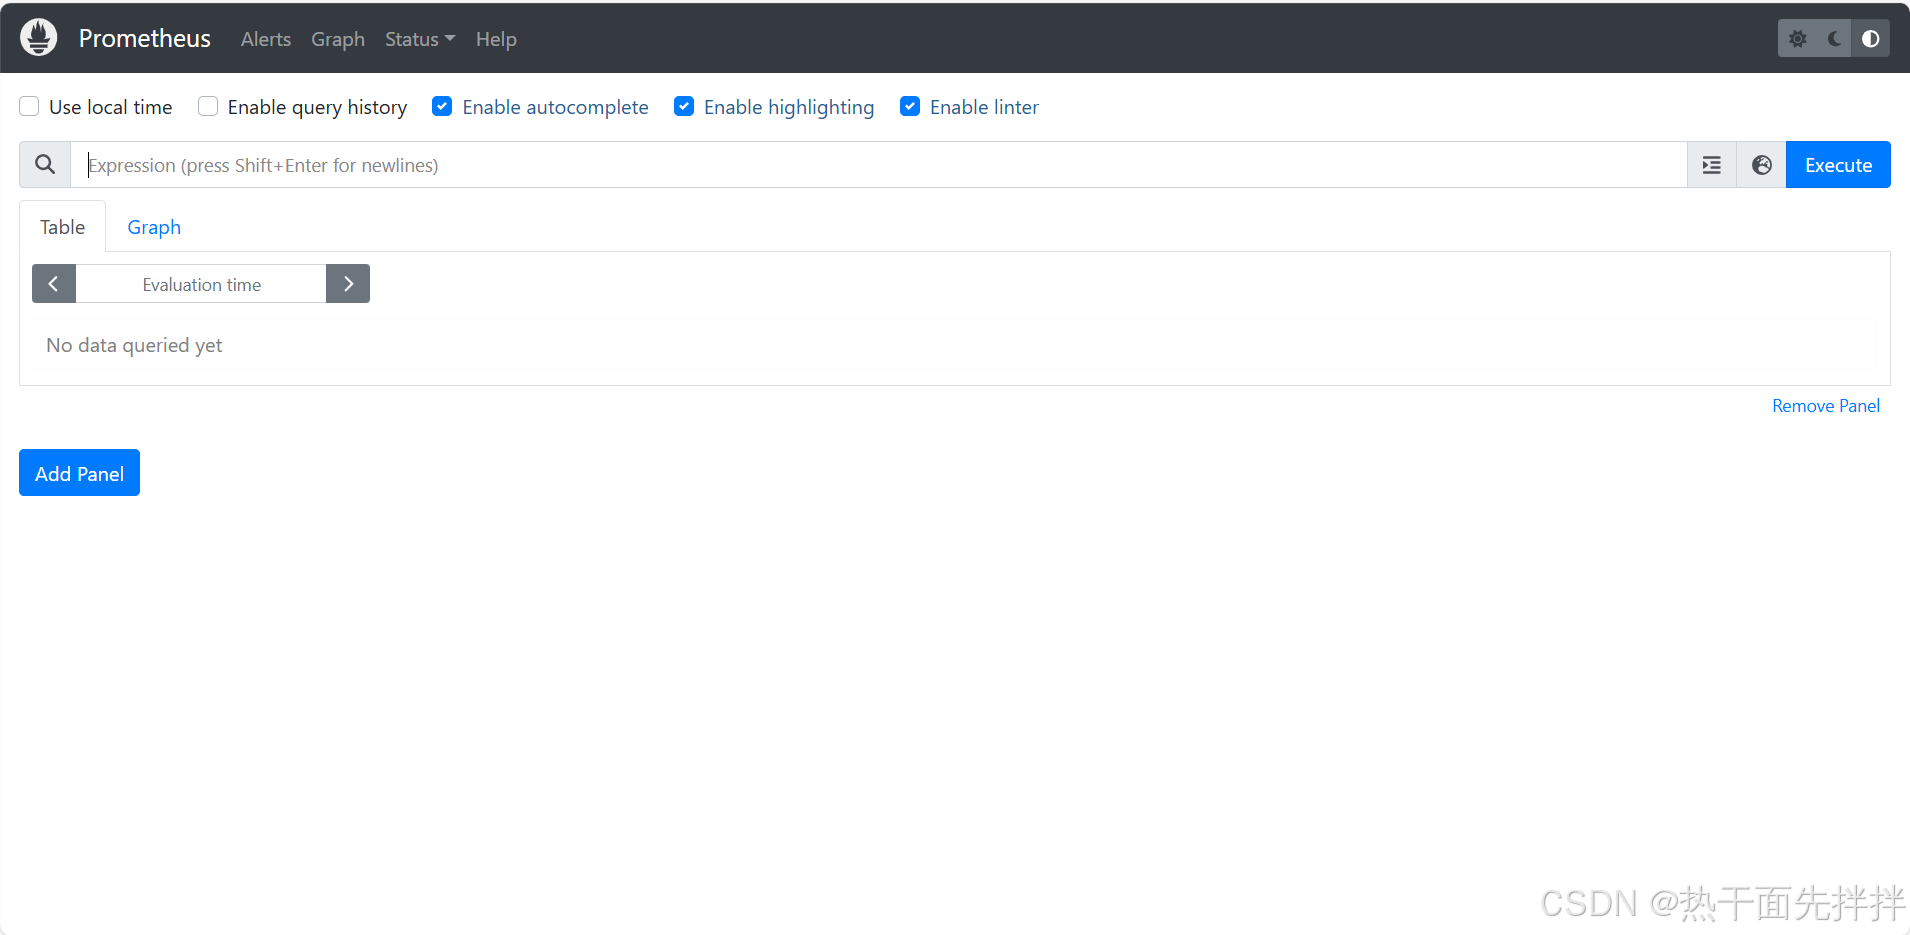Disable the Enable autocomplete checkbox
The image size is (1910, 935).
442,106
